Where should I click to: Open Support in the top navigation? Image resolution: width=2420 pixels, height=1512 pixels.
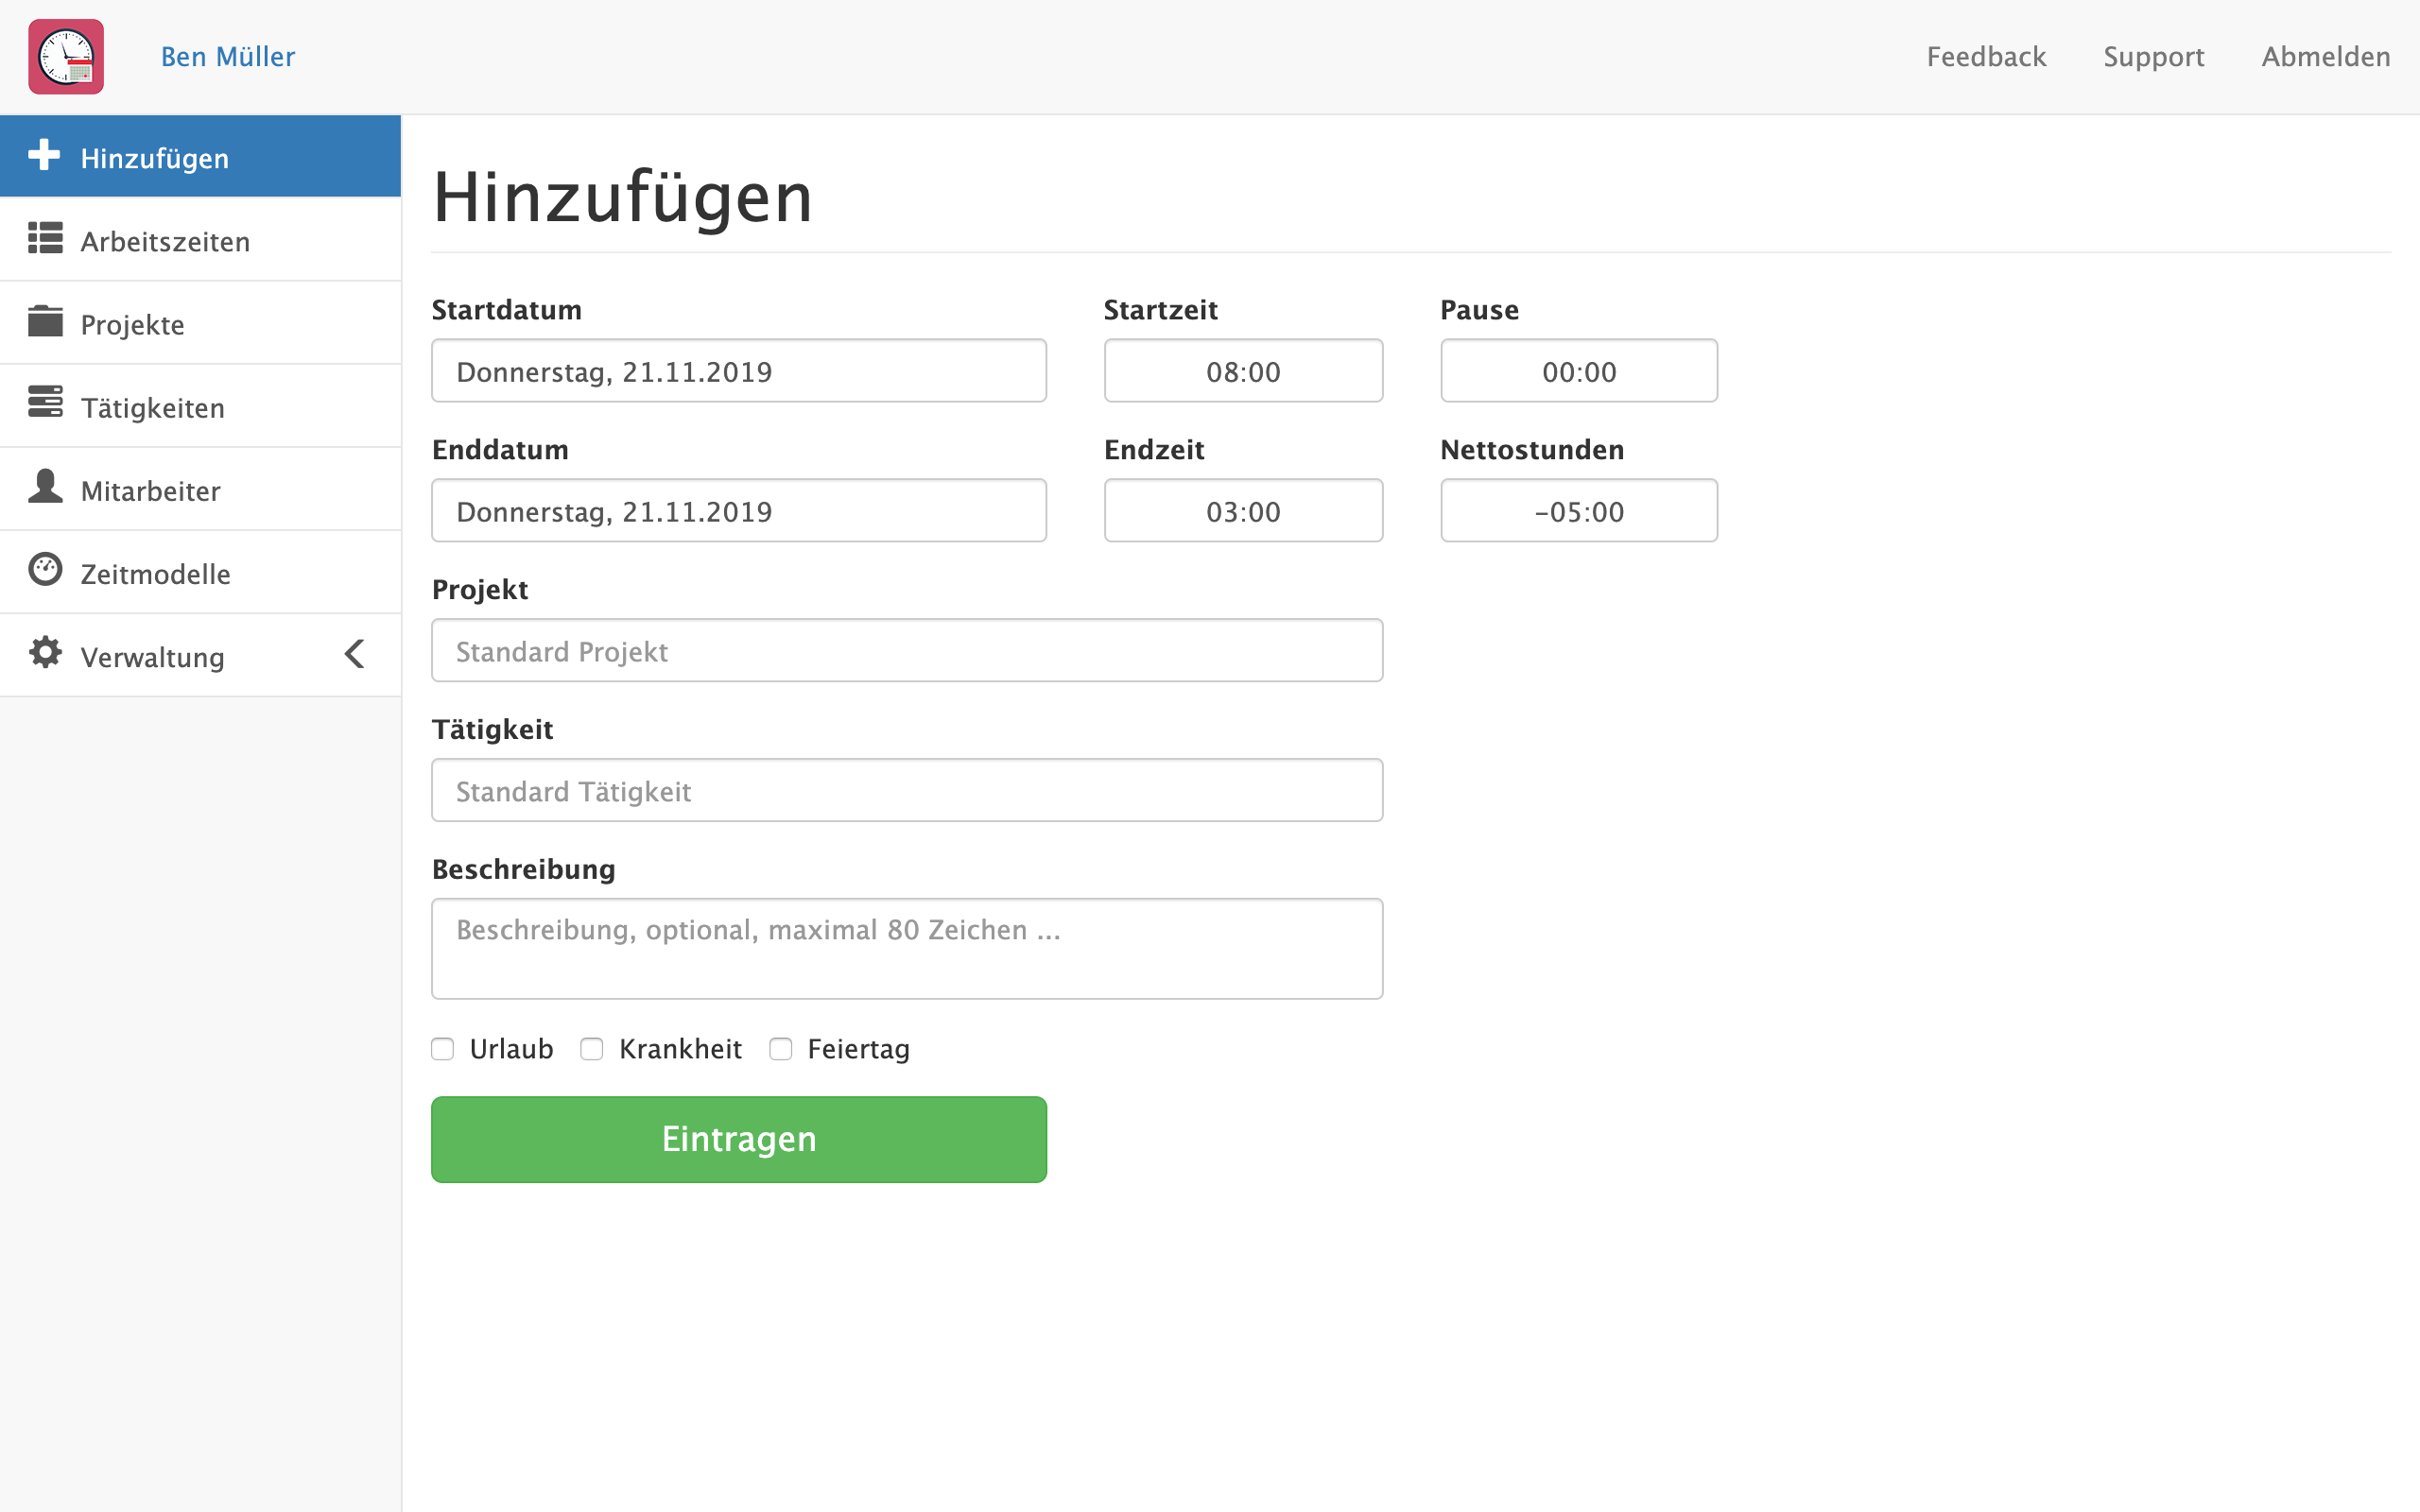point(2153,57)
